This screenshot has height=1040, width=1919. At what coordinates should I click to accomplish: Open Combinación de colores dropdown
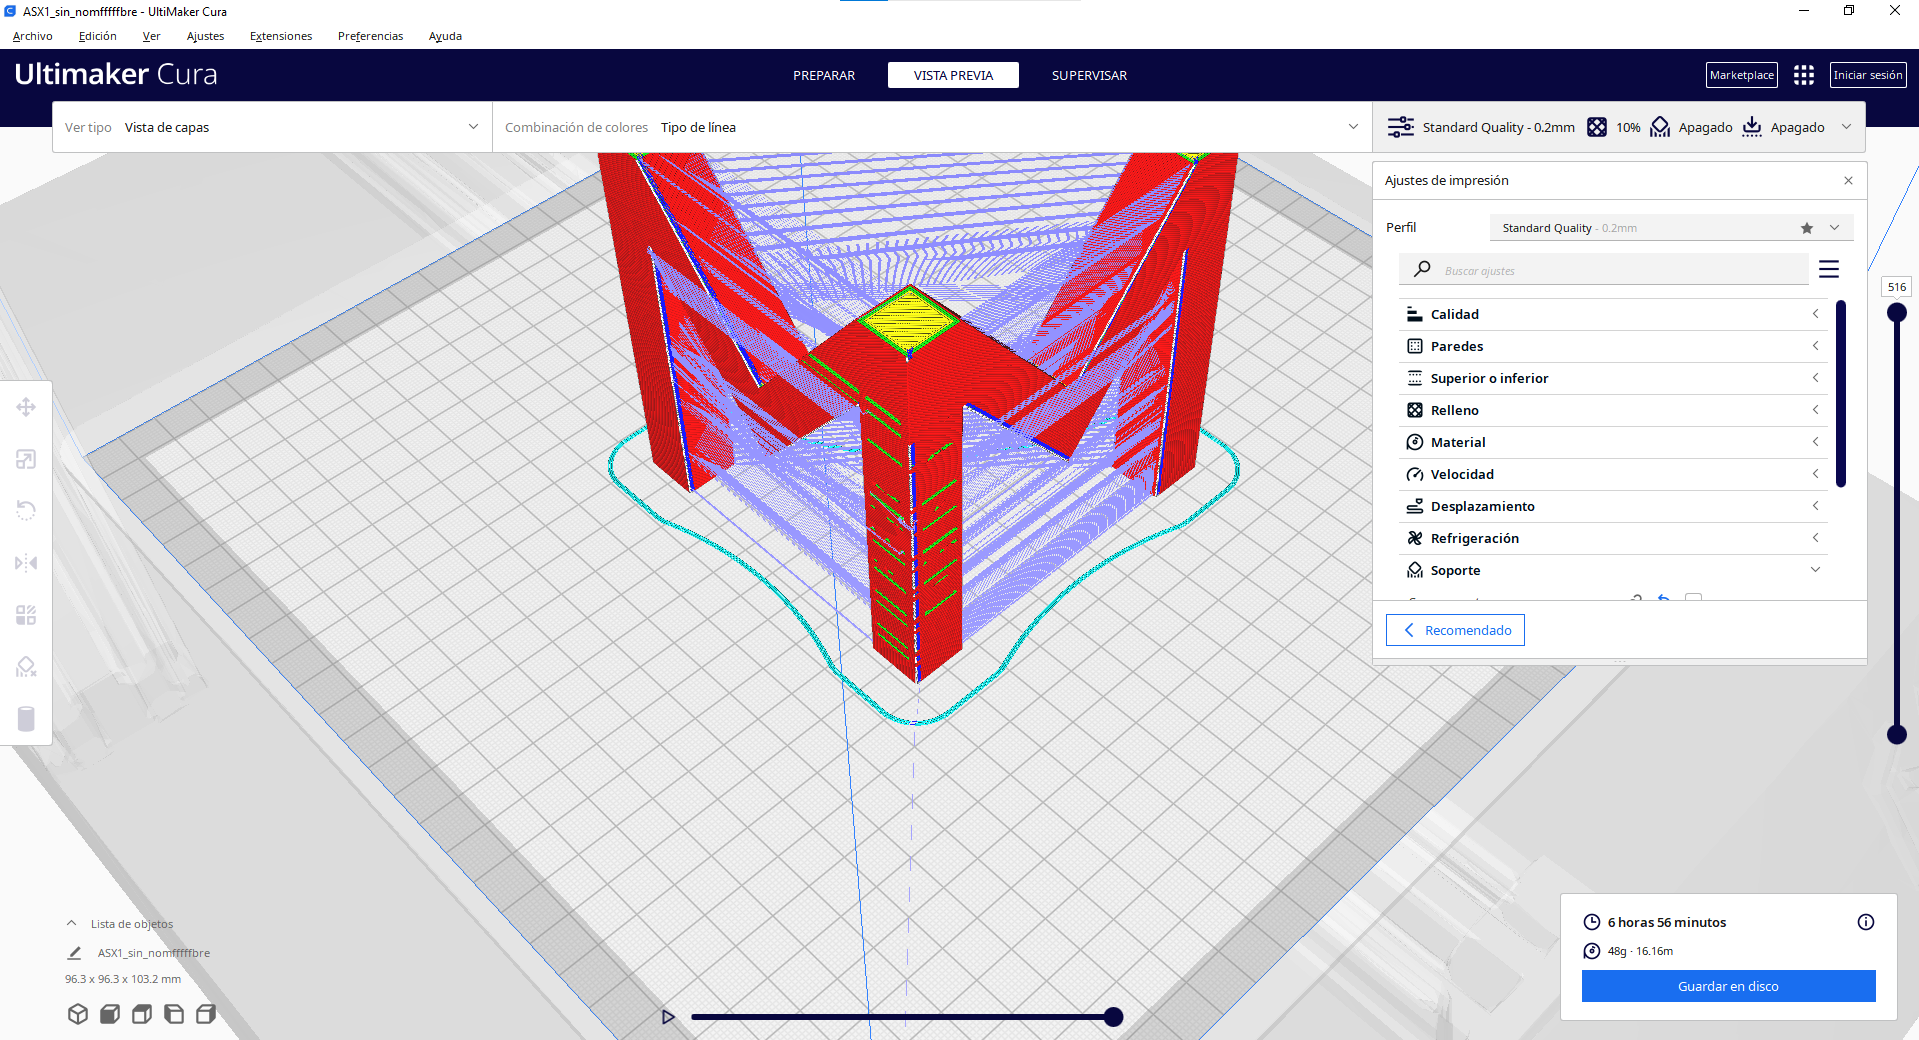[x=932, y=127]
